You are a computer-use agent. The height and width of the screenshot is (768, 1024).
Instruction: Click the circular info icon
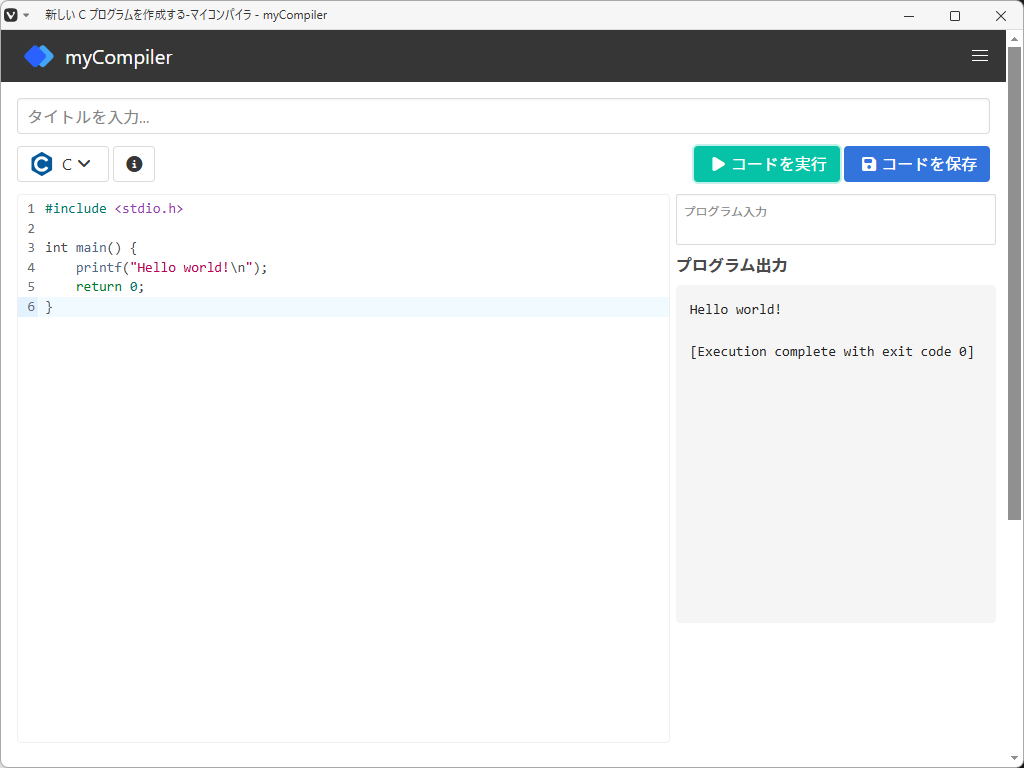click(134, 164)
